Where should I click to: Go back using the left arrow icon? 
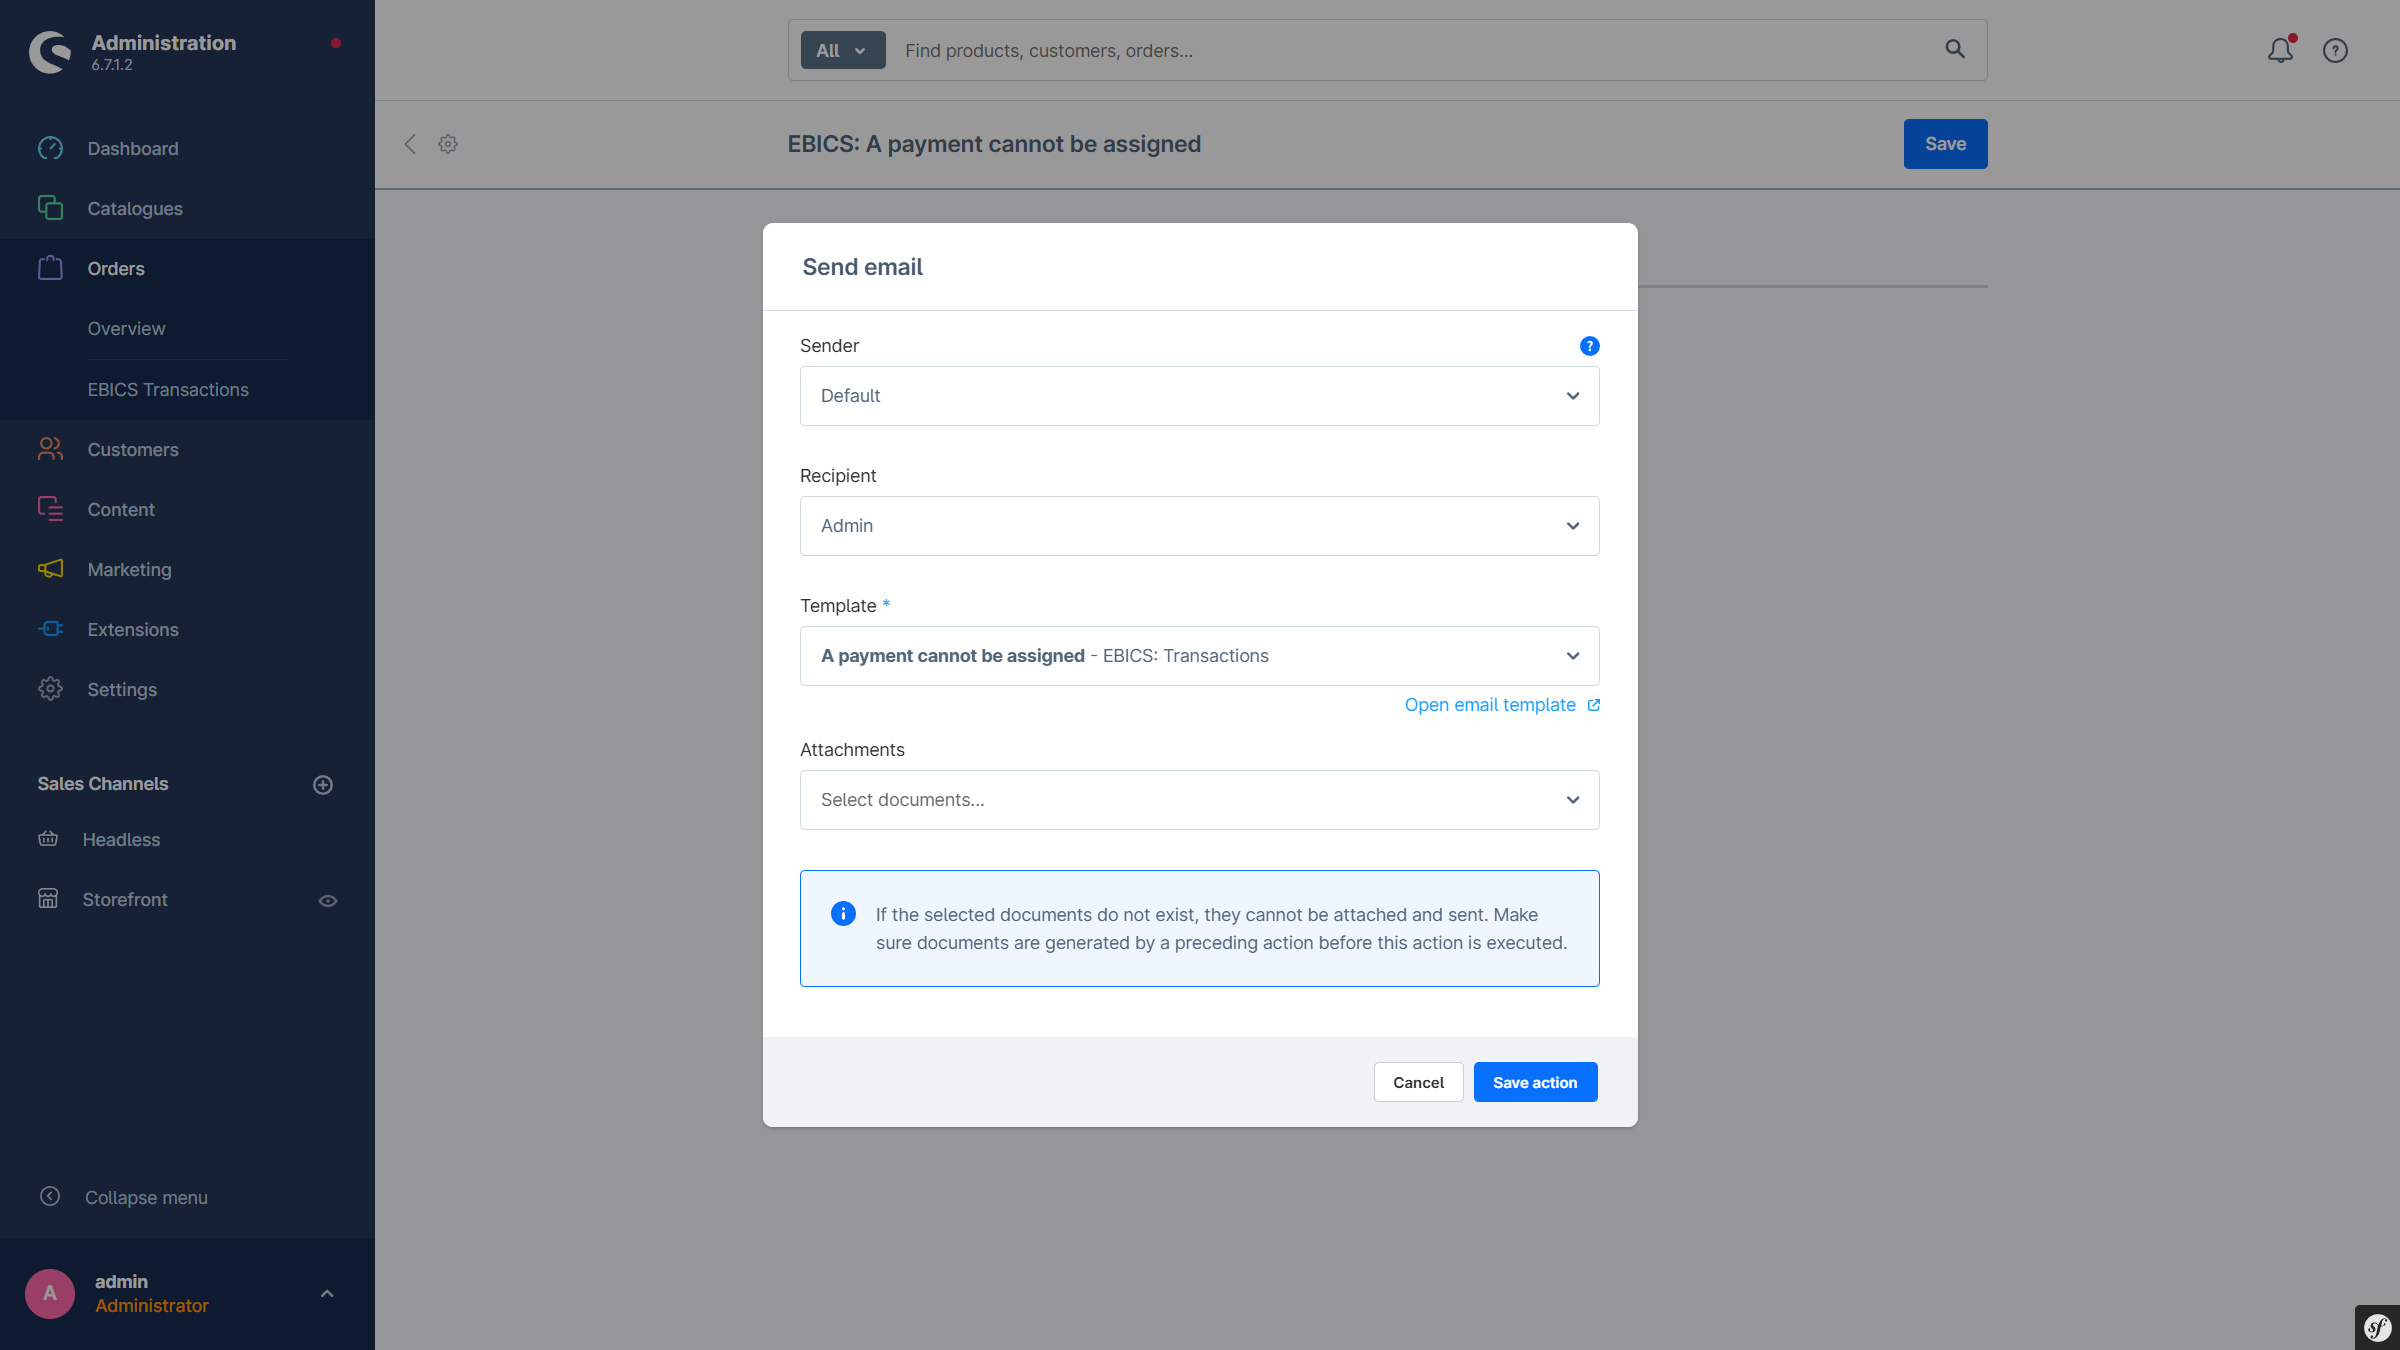point(410,144)
